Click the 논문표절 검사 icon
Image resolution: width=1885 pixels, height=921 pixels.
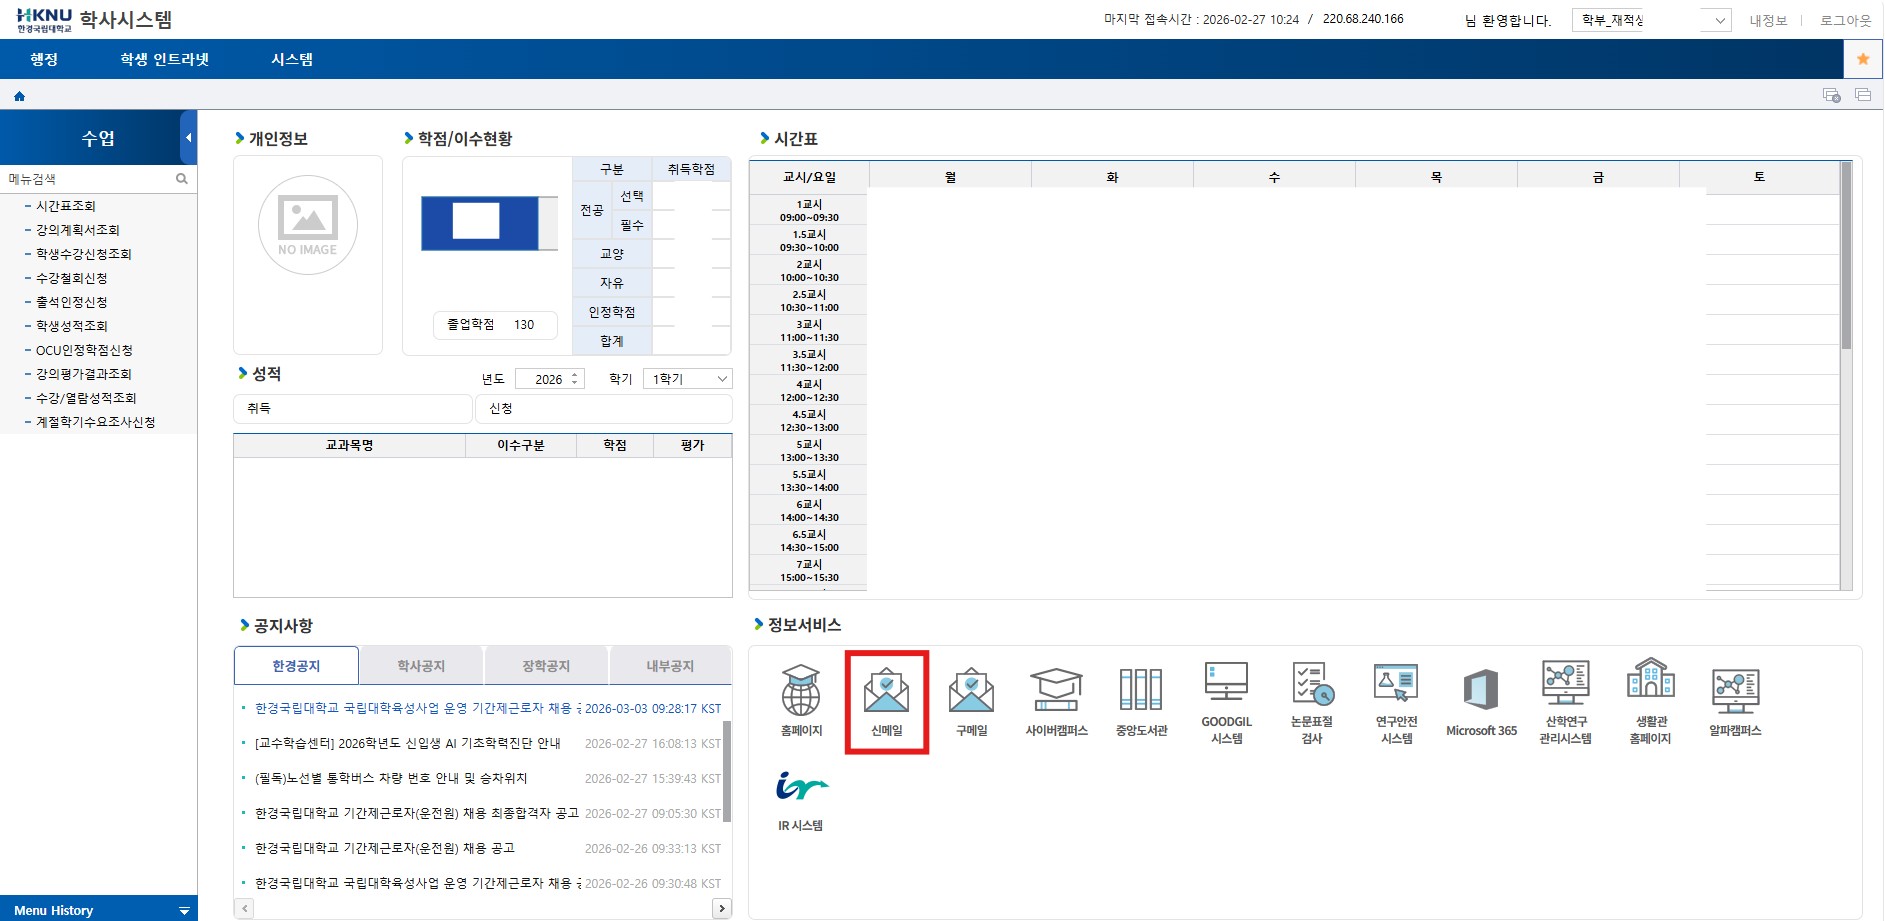click(1311, 700)
